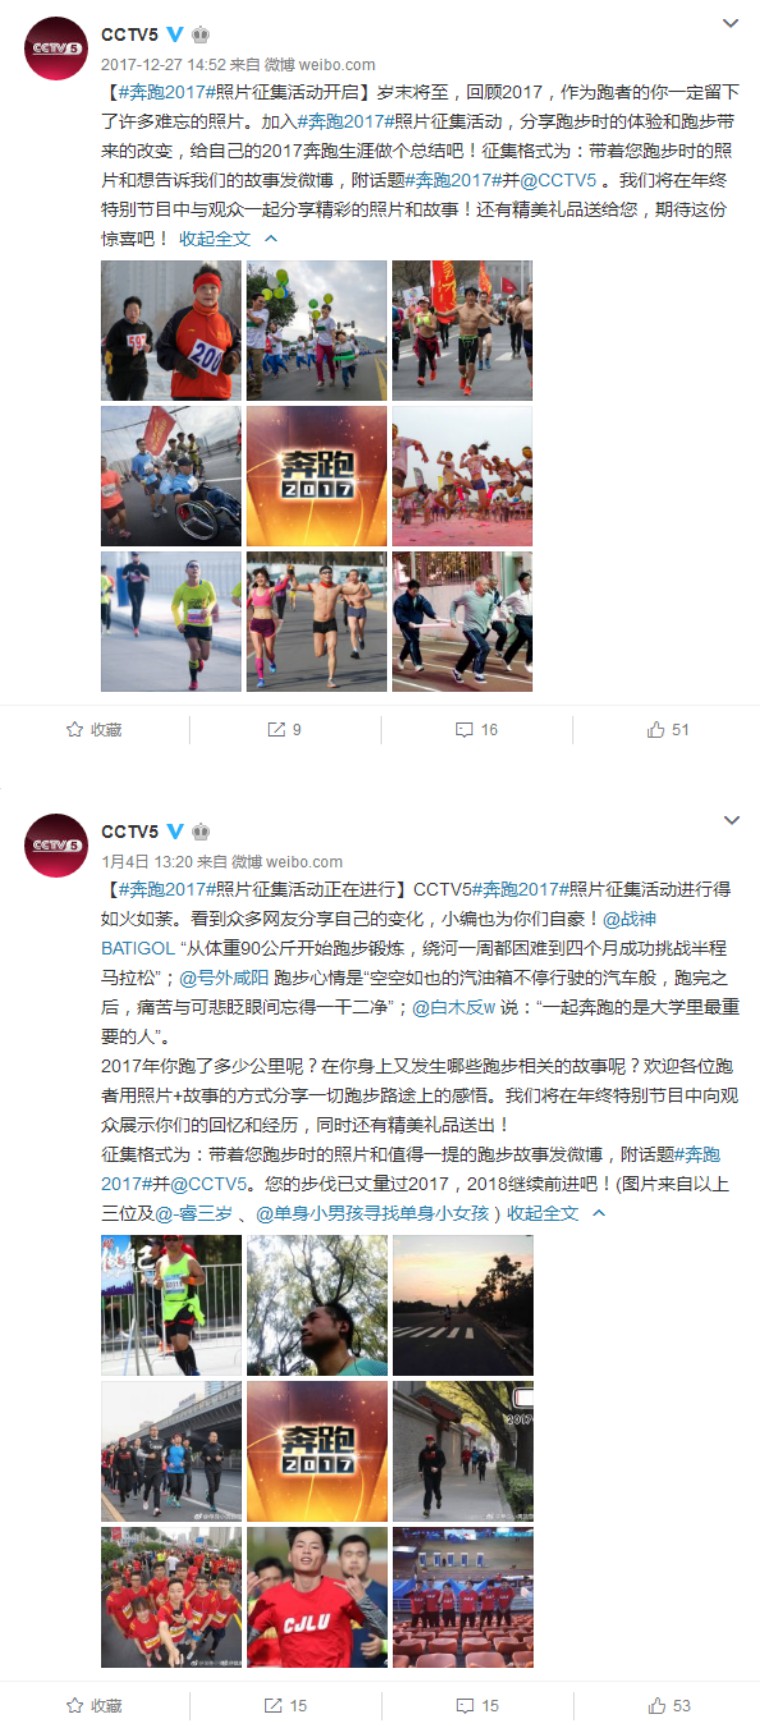Viewport: 760px width, 1726px height.
Task: Open comments on the first post (16)
Action: click(x=476, y=730)
